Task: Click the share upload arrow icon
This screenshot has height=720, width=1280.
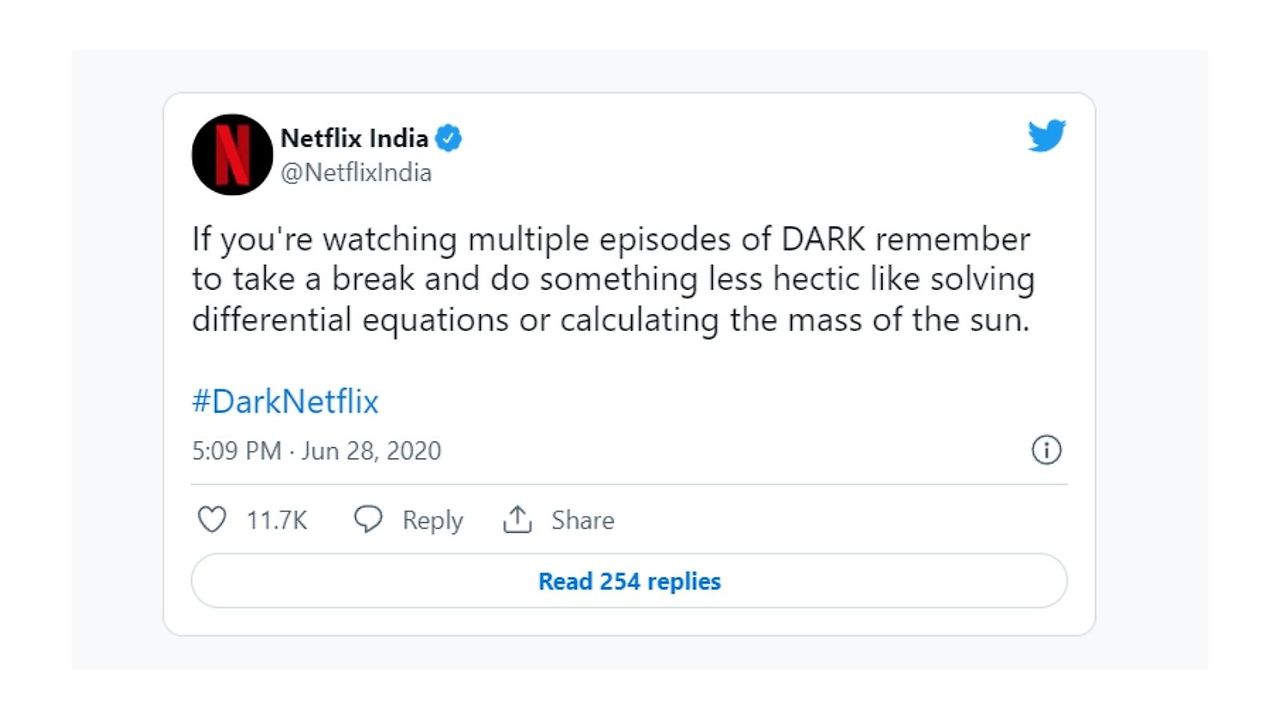Action: click(x=518, y=519)
